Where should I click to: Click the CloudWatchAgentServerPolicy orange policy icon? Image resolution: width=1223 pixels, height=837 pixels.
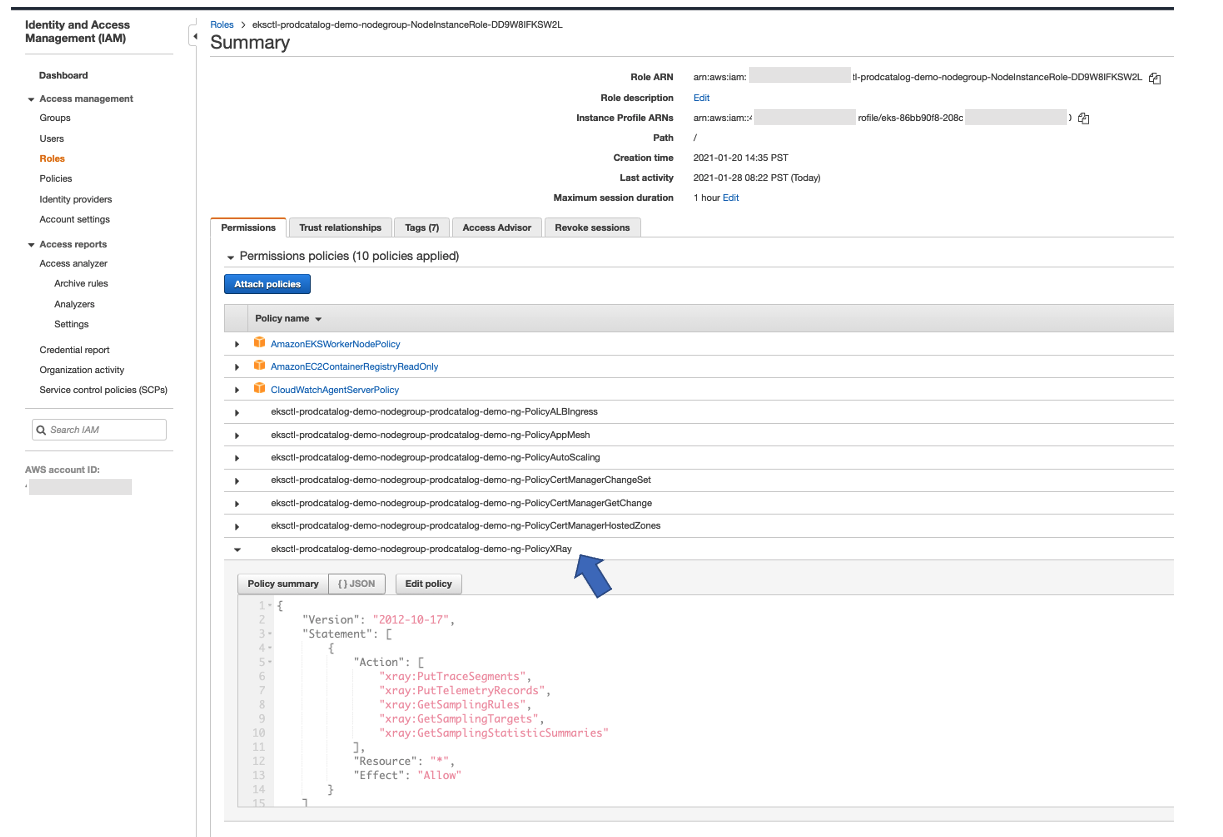[260, 389]
